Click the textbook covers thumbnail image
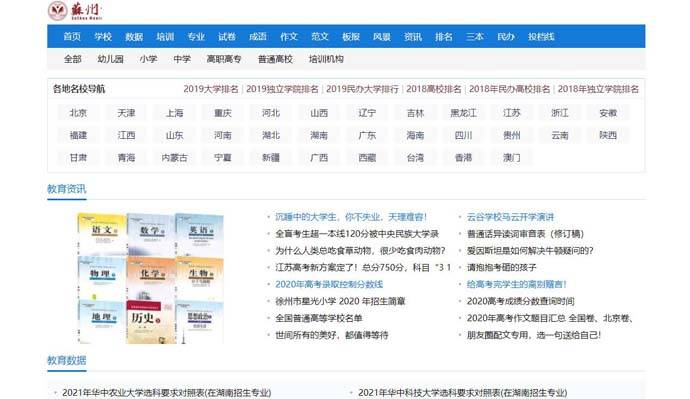Image resolution: width=690 pixels, height=399 pixels. 150,278
